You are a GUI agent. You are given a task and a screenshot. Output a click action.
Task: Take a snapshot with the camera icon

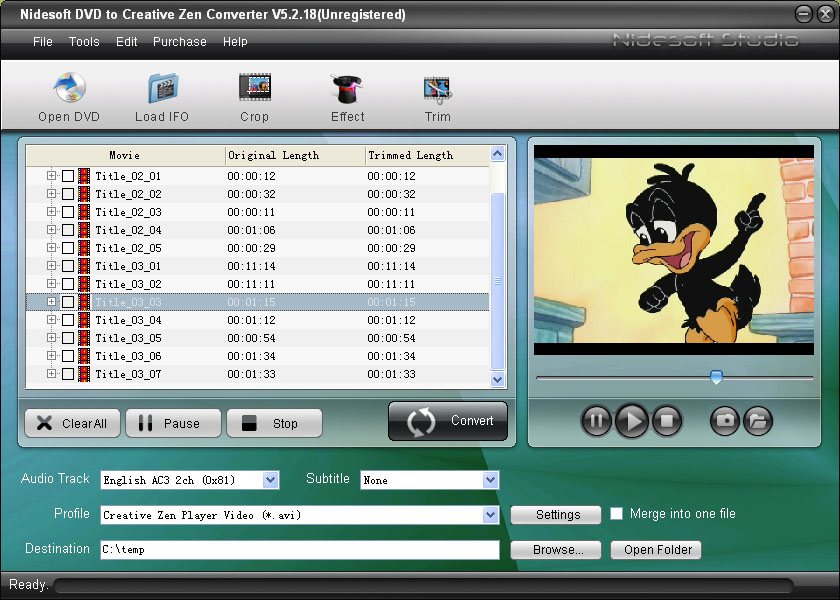[x=725, y=421]
